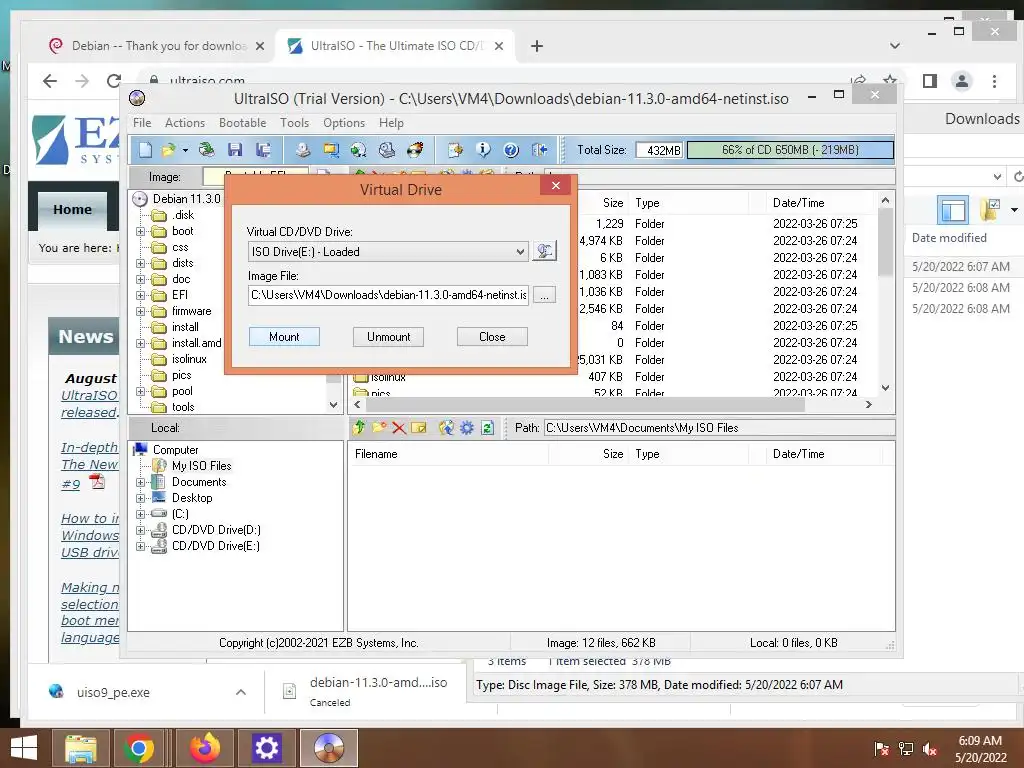Expand the (C:) drive node
This screenshot has width=1024, height=768.
coord(140,515)
